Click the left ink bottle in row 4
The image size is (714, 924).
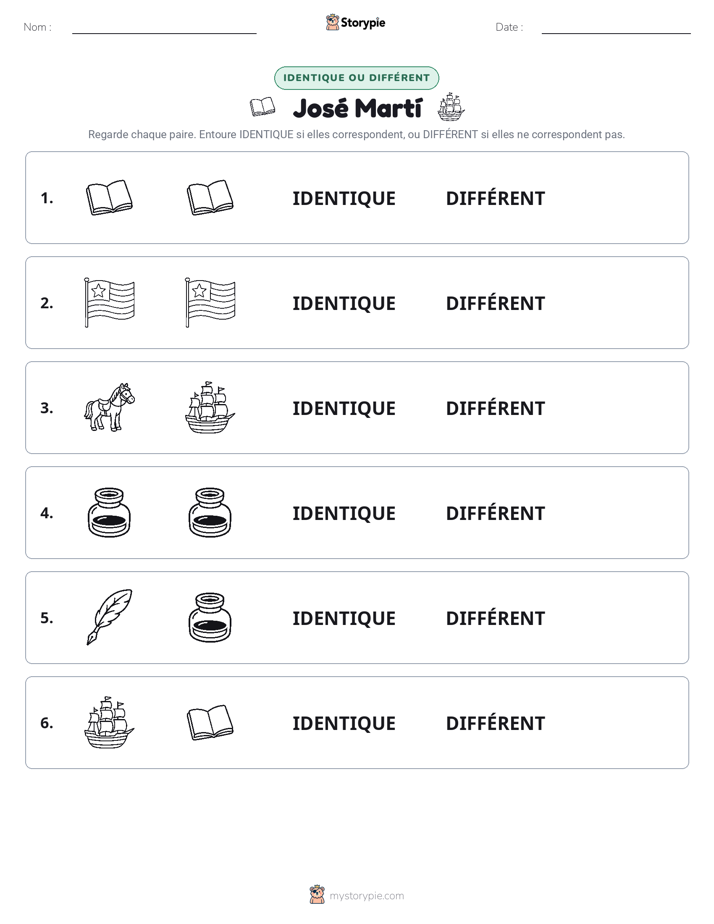tap(109, 512)
